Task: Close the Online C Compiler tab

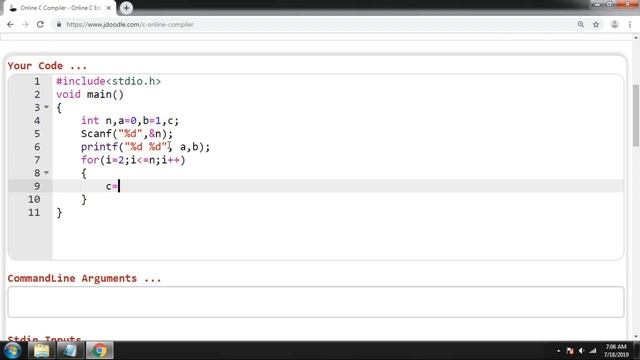Action: [x=109, y=8]
